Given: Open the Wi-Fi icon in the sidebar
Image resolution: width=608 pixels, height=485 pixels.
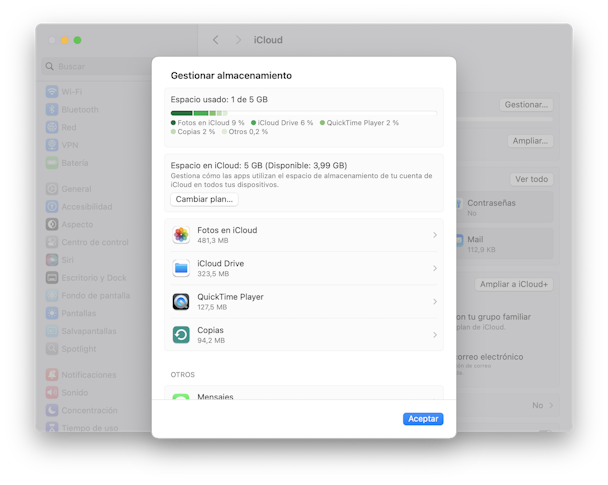Looking at the screenshot, I should (x=52, y=92).
